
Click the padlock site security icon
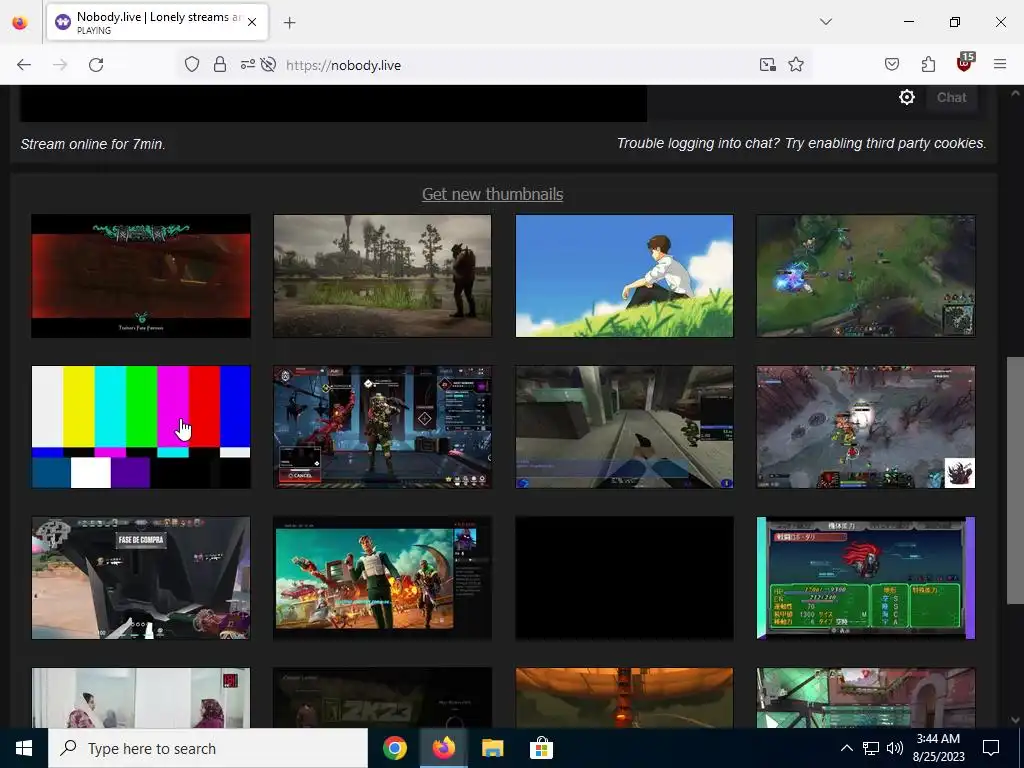click(220, 65)
